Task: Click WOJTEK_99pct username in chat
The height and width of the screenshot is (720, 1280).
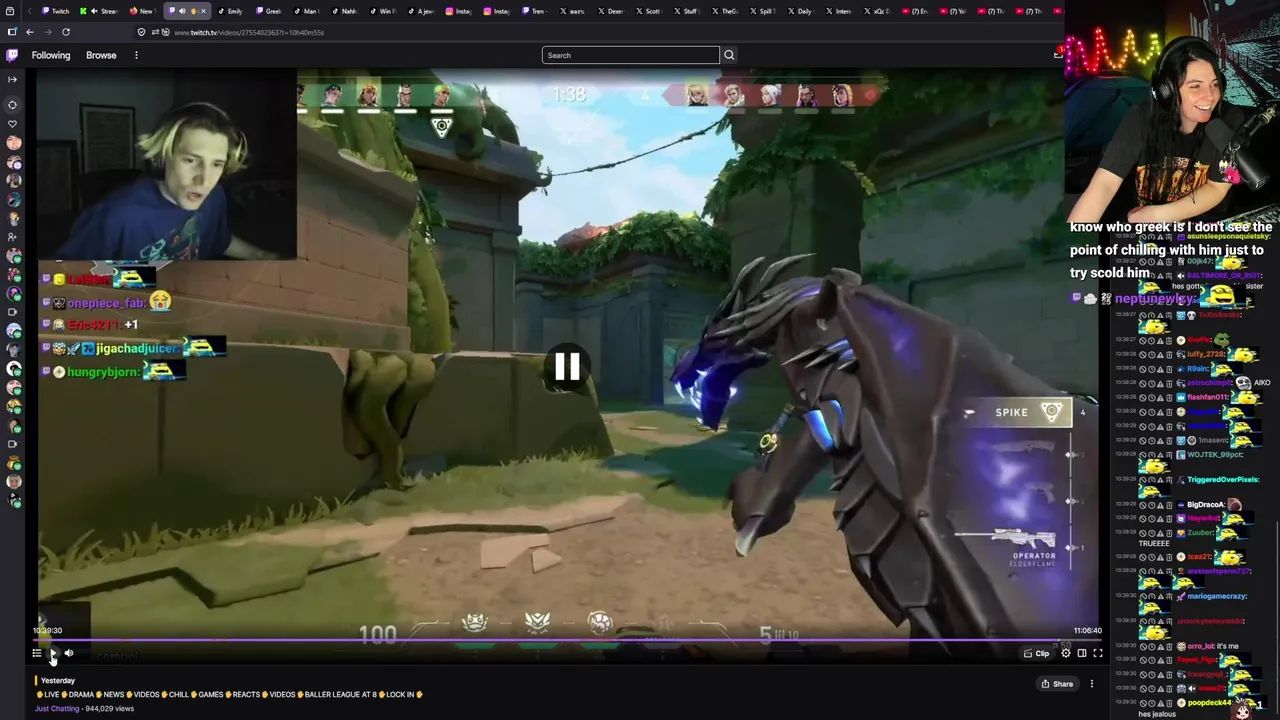Action: [x=1216, y=455]
